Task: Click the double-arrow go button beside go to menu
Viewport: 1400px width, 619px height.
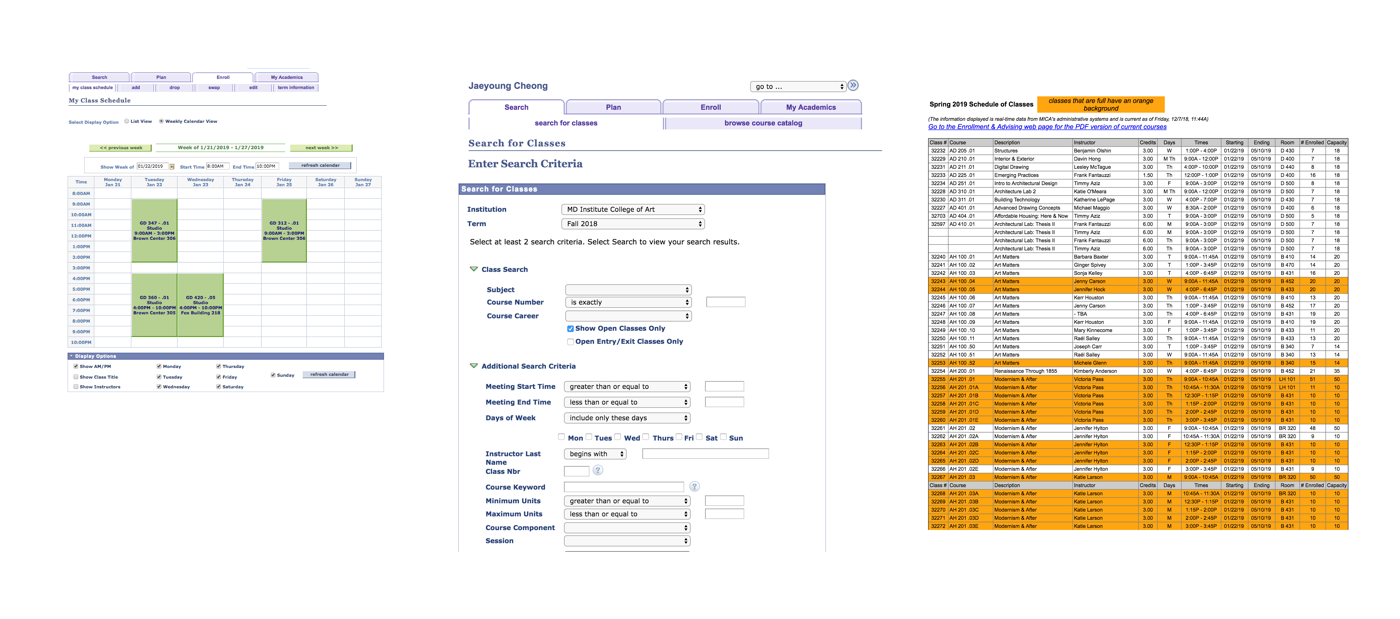Action: click(x=853, y=86)
